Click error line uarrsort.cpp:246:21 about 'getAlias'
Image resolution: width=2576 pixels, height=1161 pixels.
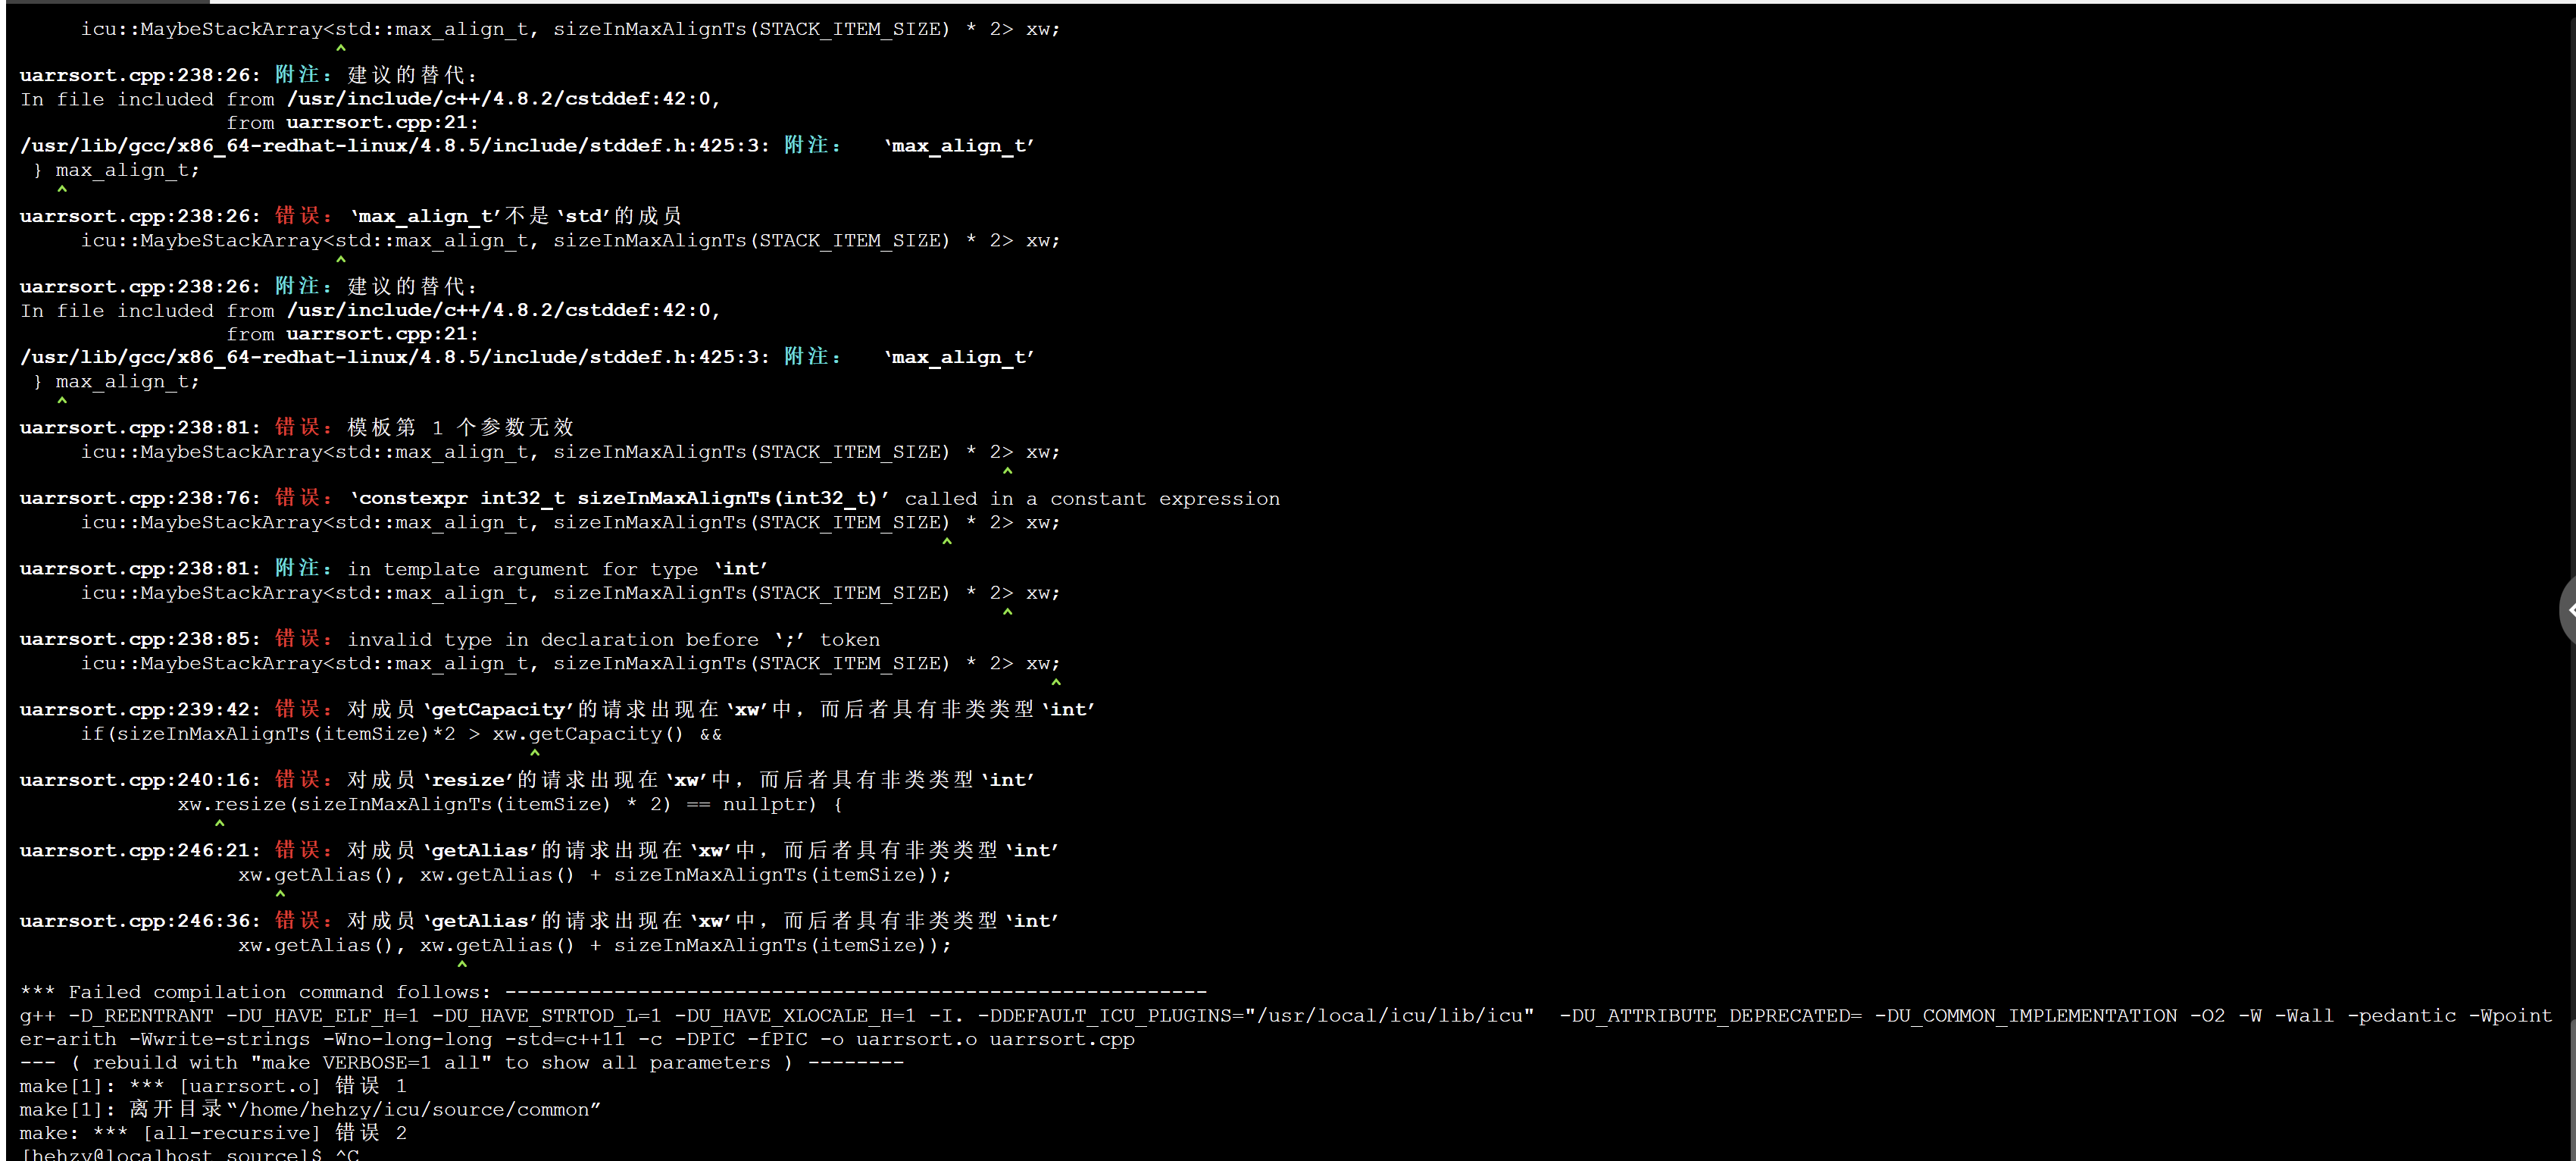[x=539, y=850]
